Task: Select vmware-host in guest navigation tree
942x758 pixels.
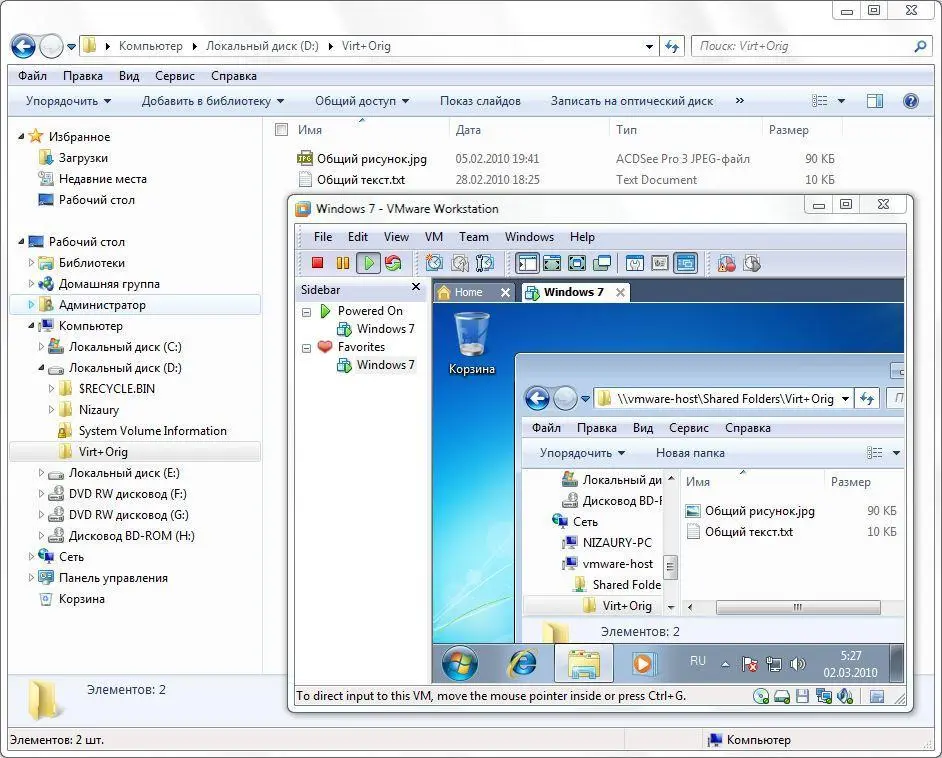Action: (x=617, y=564)
